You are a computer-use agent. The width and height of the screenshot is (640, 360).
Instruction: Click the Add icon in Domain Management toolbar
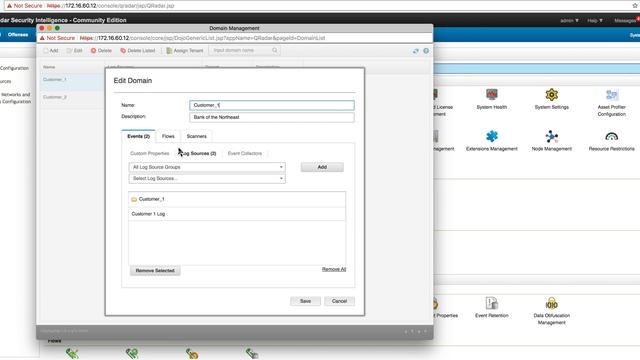point(46,51)
